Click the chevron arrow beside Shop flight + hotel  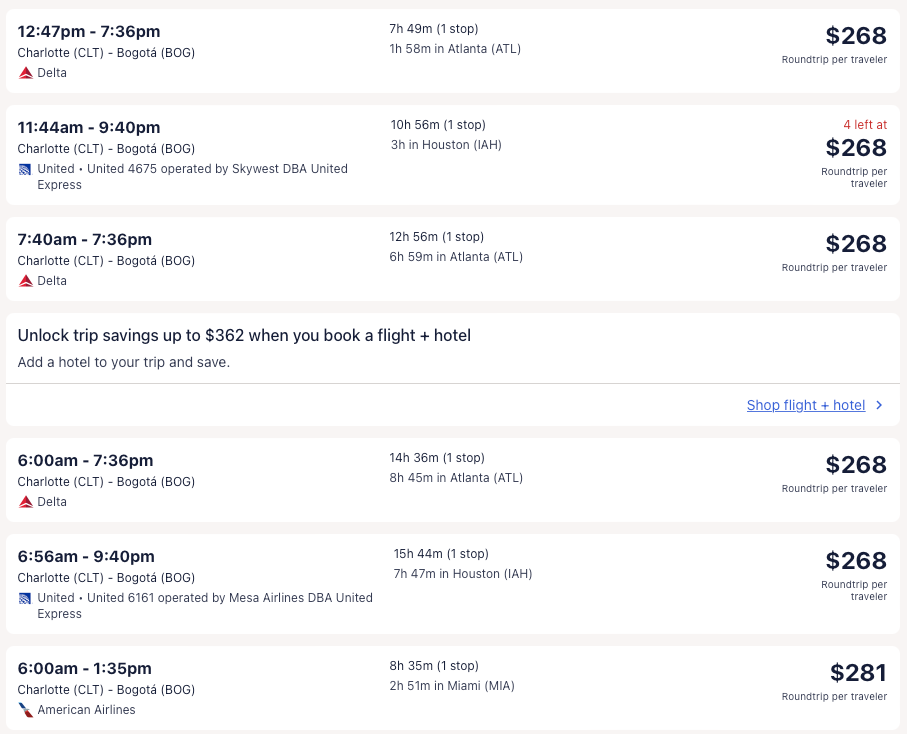tap(879, 405)
